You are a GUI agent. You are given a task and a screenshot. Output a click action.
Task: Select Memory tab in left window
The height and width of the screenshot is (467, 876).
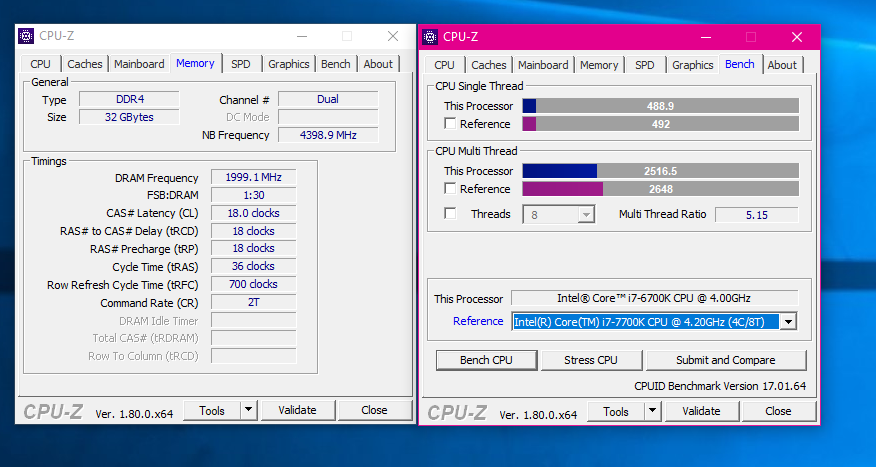point(196,63)
